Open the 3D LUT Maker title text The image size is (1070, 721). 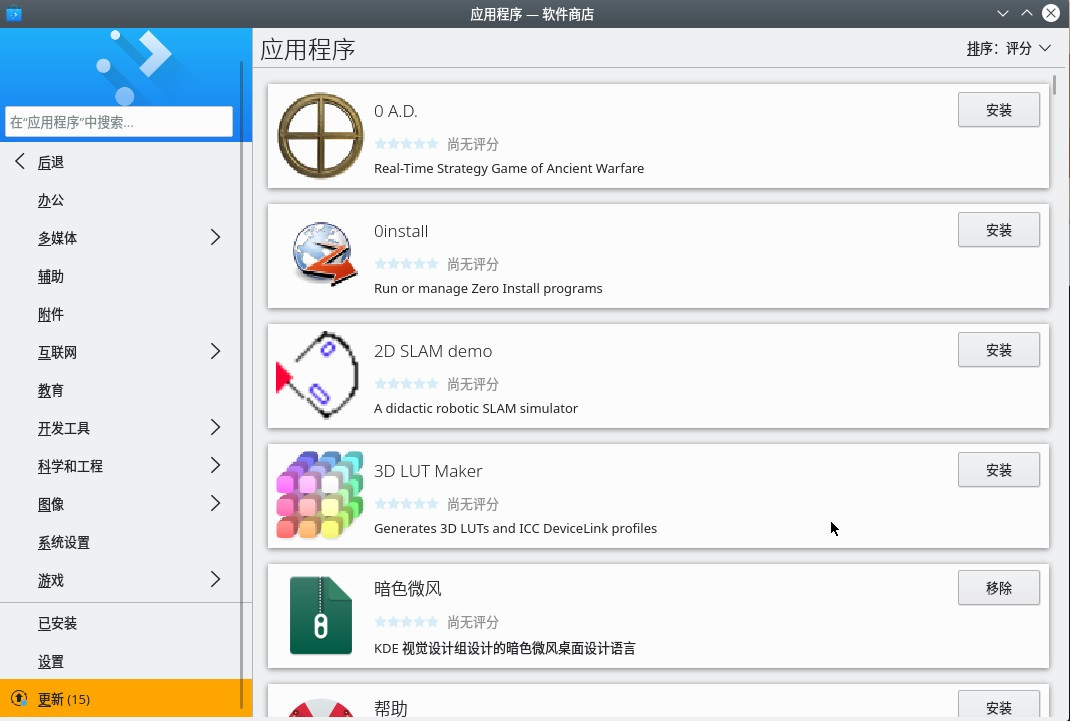click(428, 471)
